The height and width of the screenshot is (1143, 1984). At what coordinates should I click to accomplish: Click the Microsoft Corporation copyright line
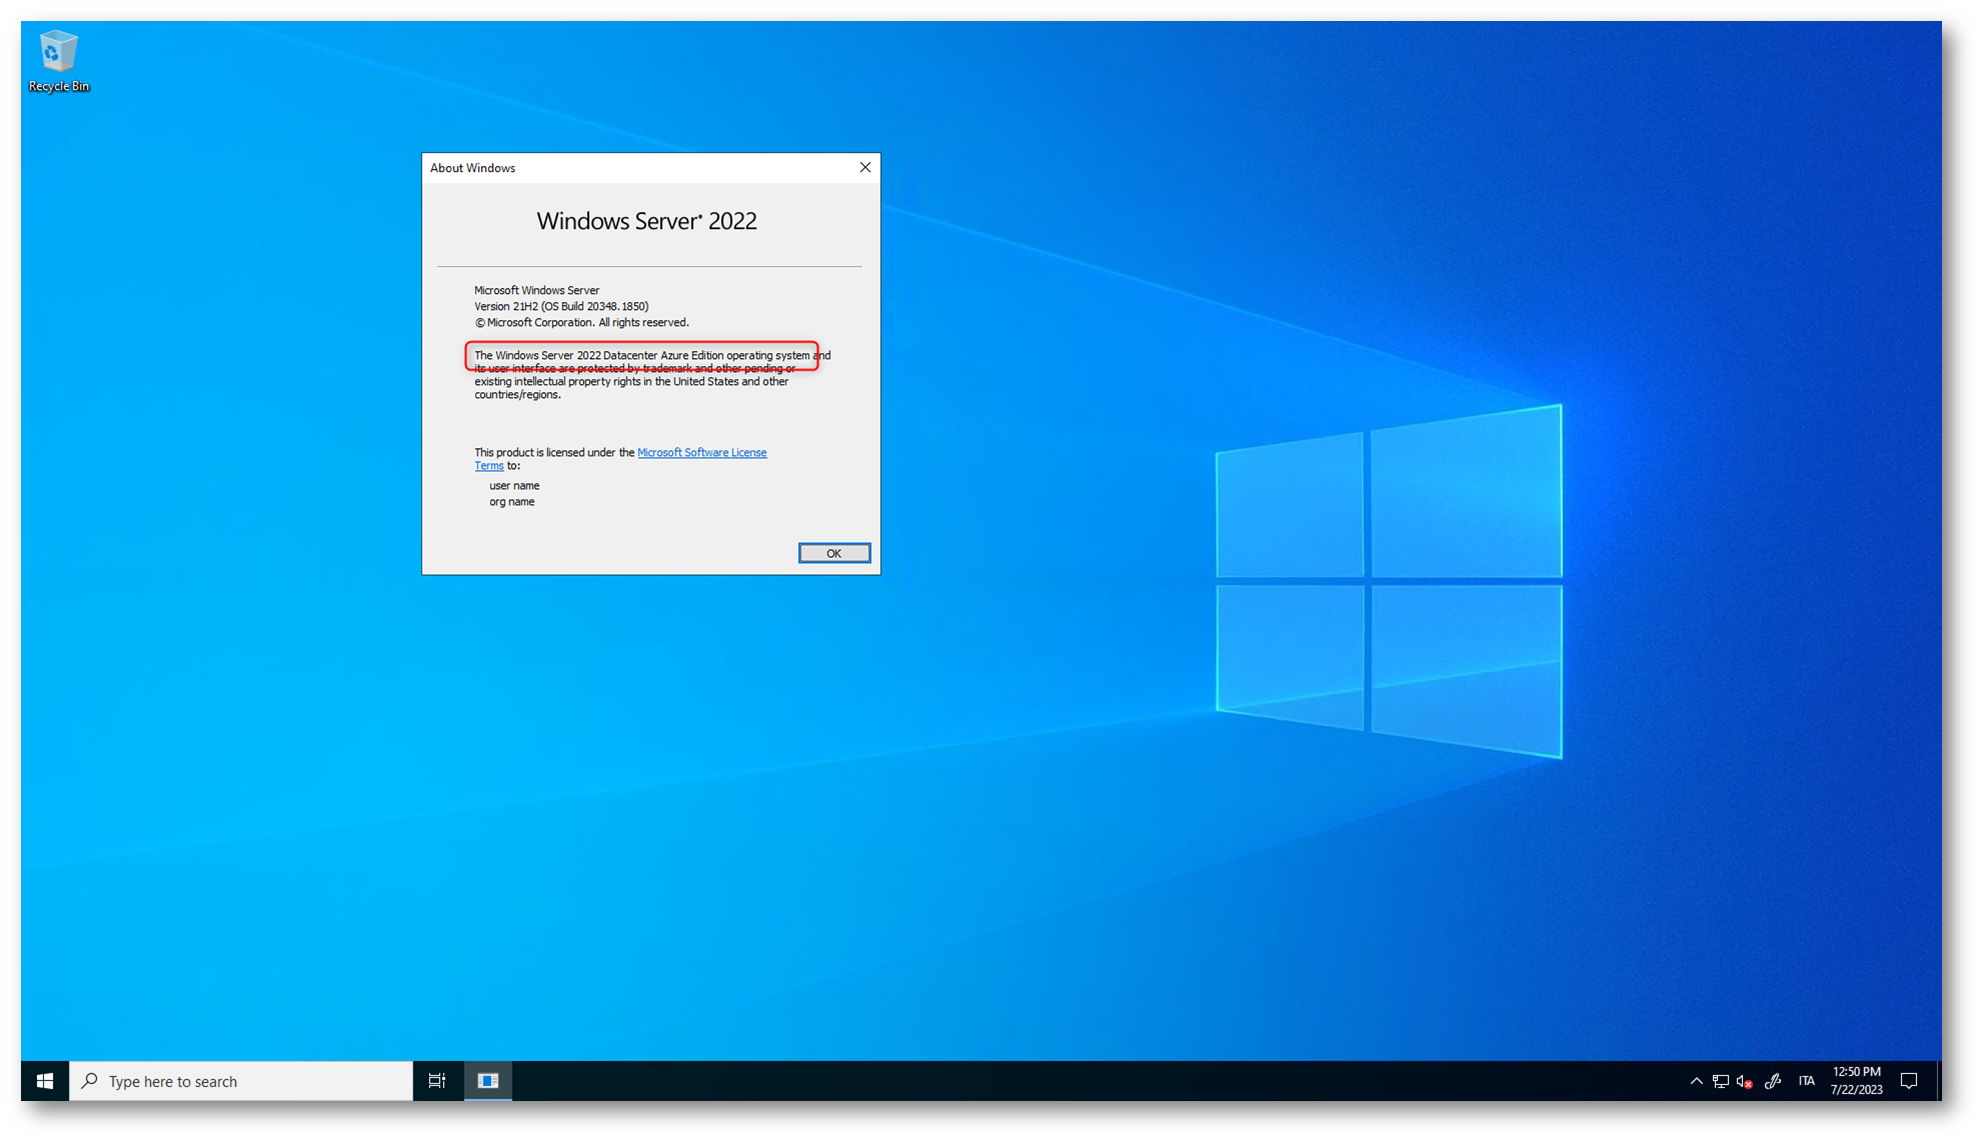582,323
